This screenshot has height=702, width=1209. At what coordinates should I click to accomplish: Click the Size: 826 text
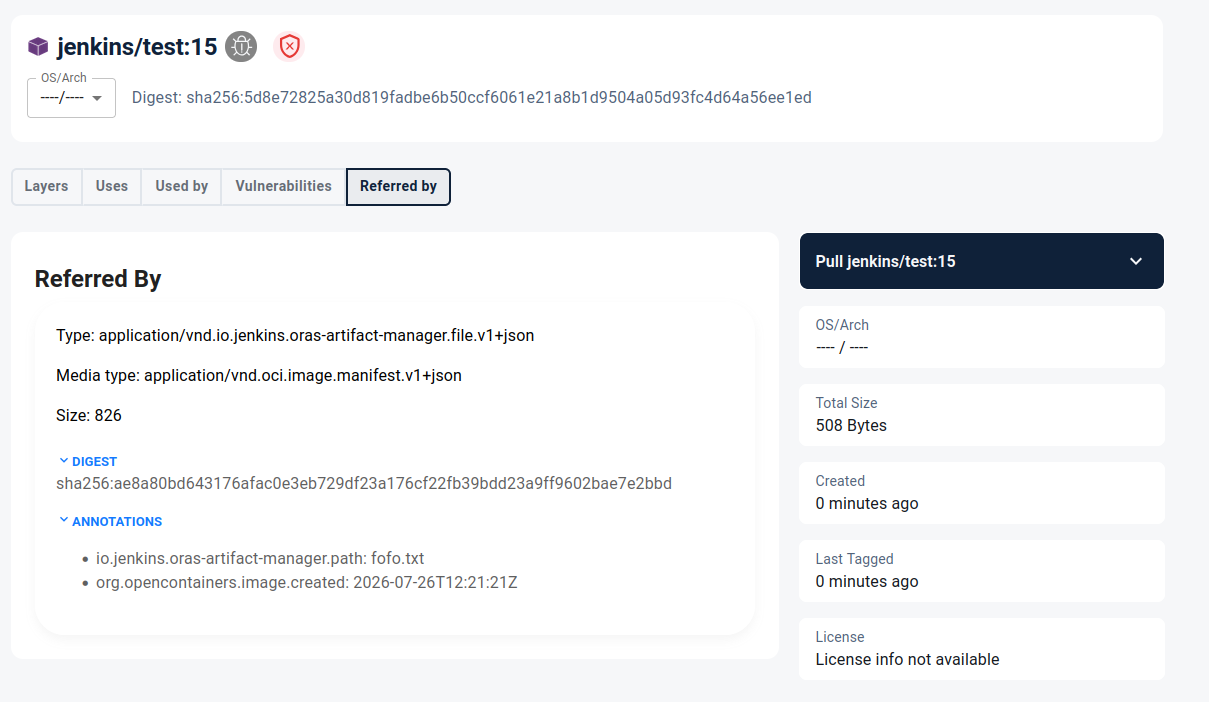(x=89, y=415)
